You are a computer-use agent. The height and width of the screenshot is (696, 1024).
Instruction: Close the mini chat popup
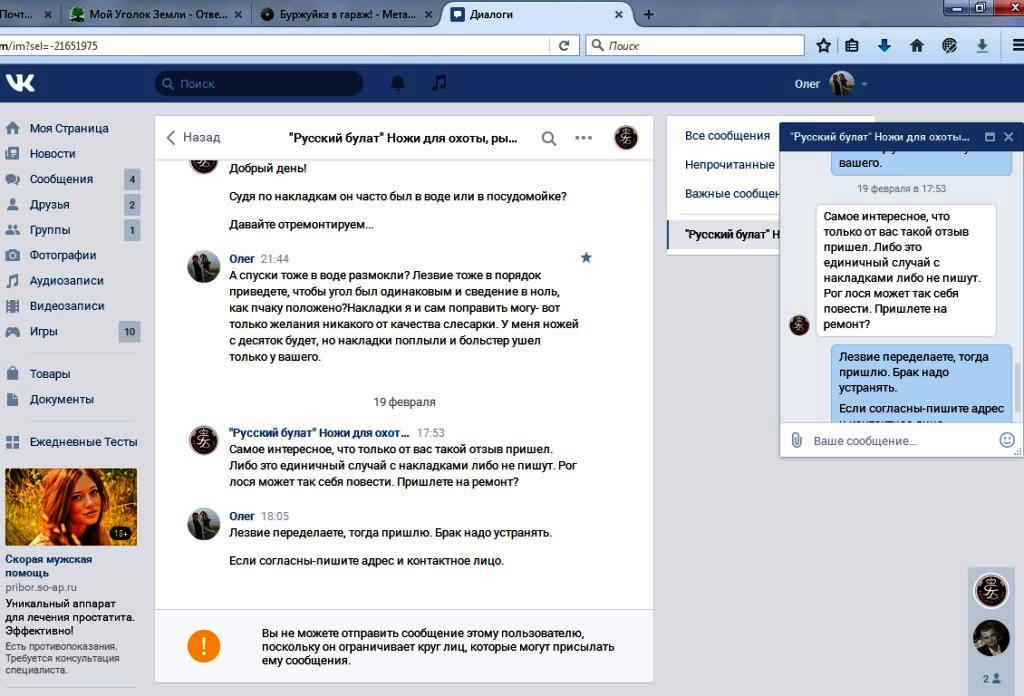click(1008, 137)
